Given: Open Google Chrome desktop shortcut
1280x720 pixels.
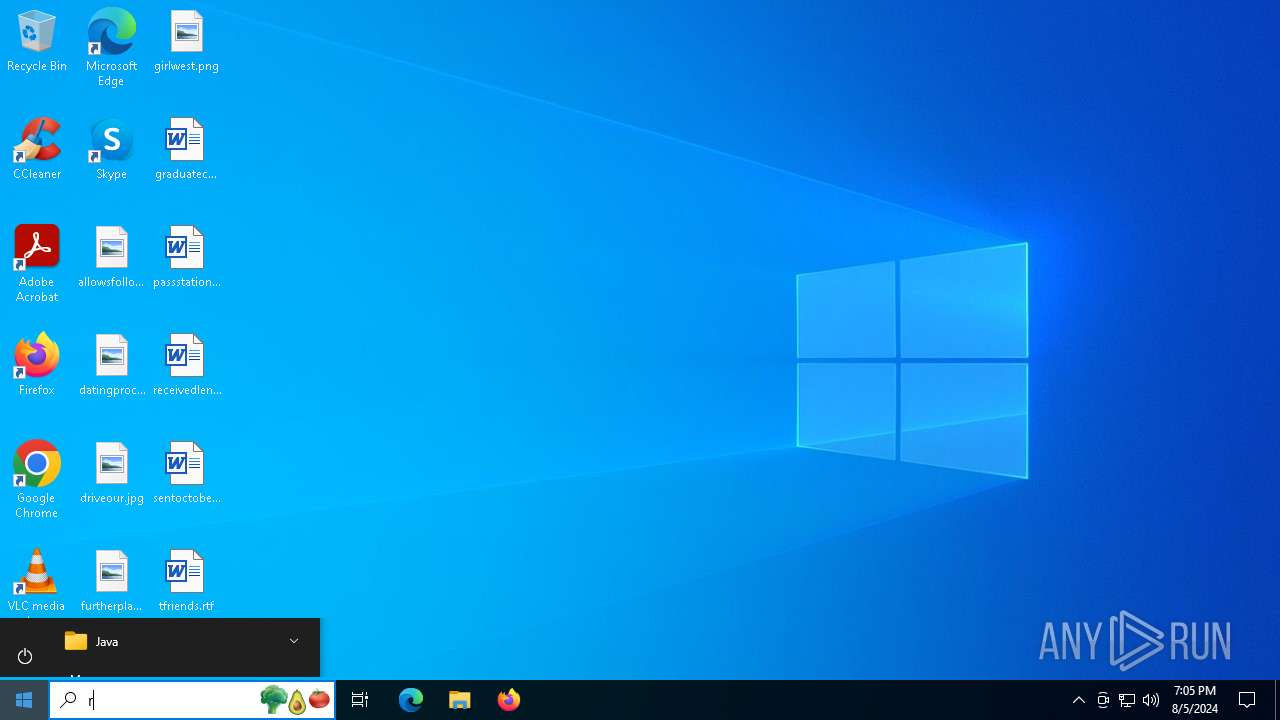Looking at the screenshot, I should (x=37, y=480).
